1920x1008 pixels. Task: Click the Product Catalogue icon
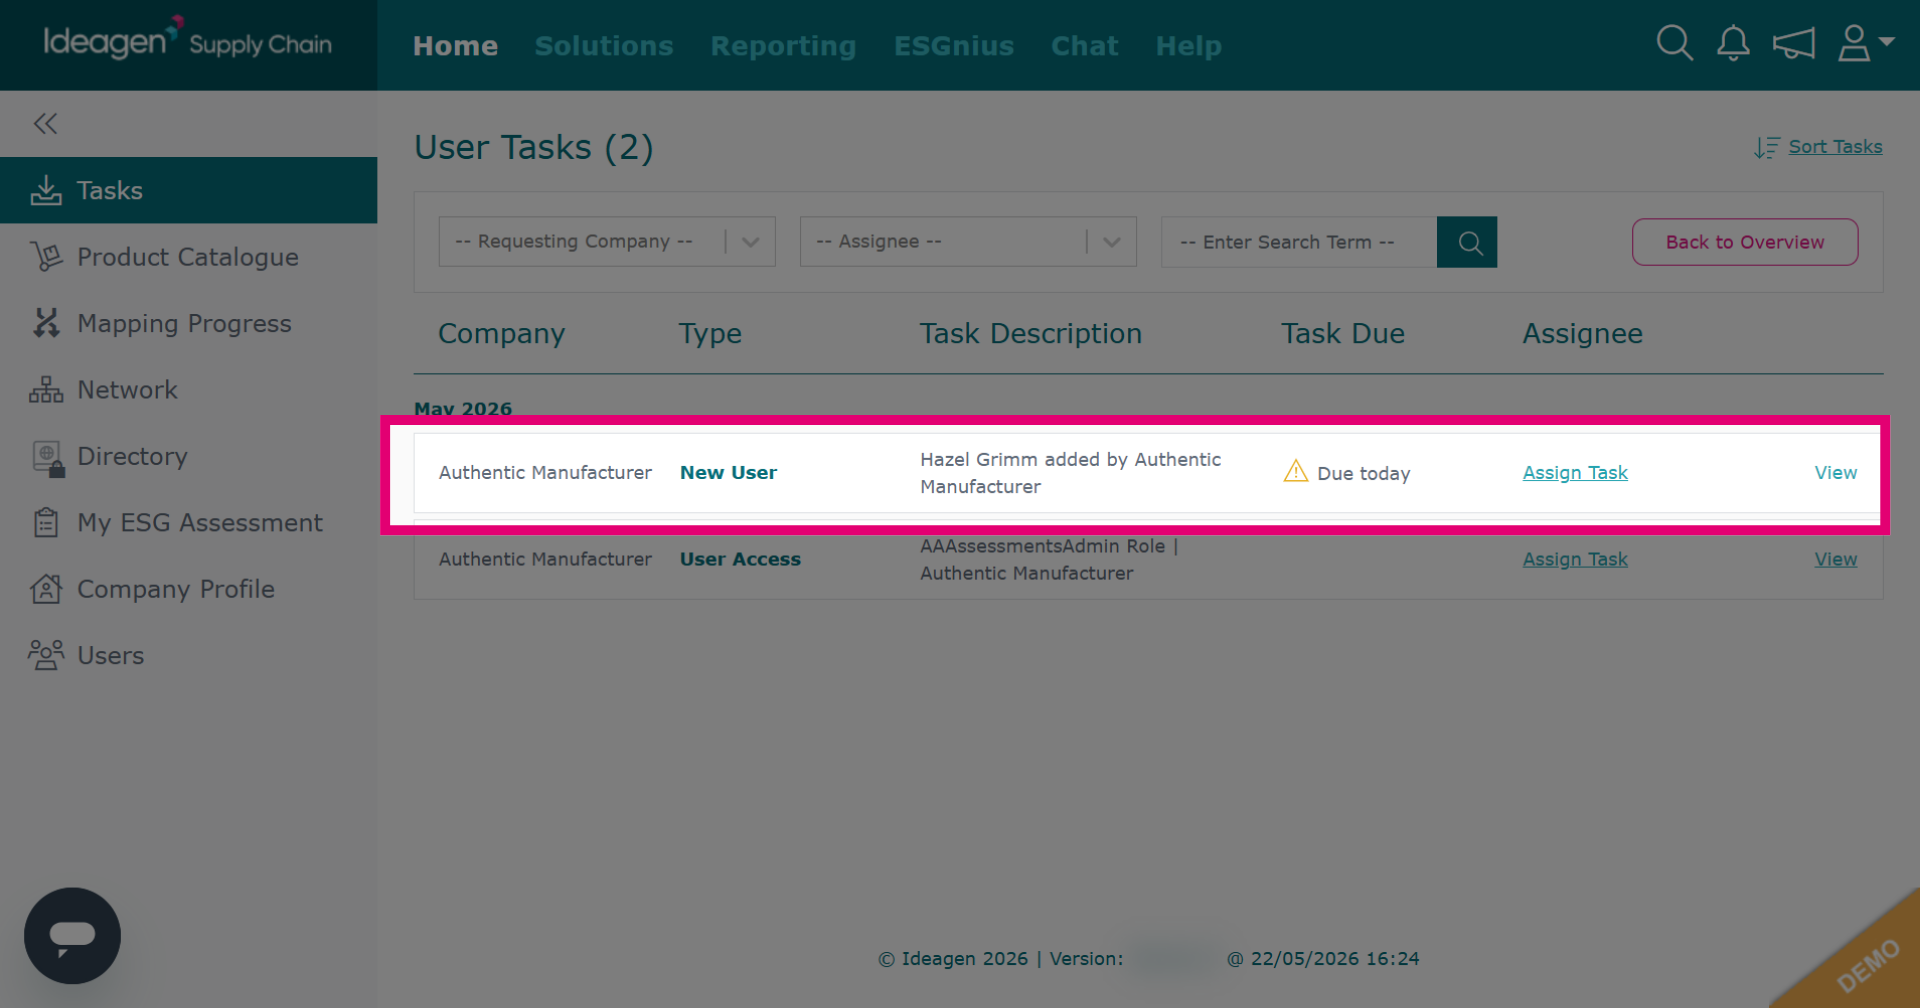pyautogui.click(x=46, y=257)
